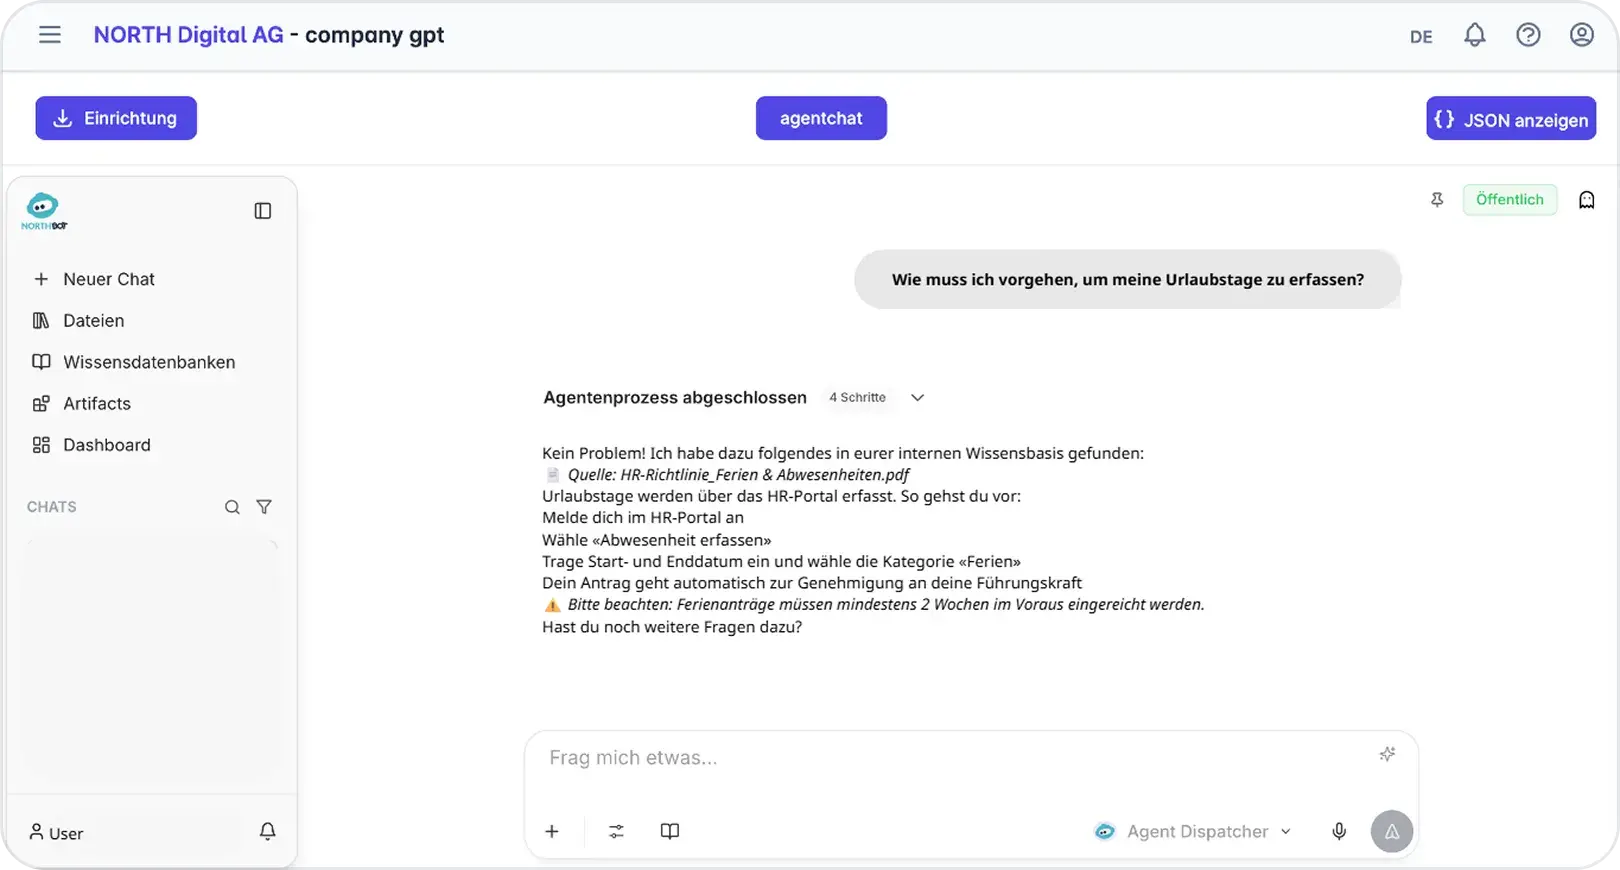Open header notifications bell
The image size is (1620, 870).
coord(1475,35)
